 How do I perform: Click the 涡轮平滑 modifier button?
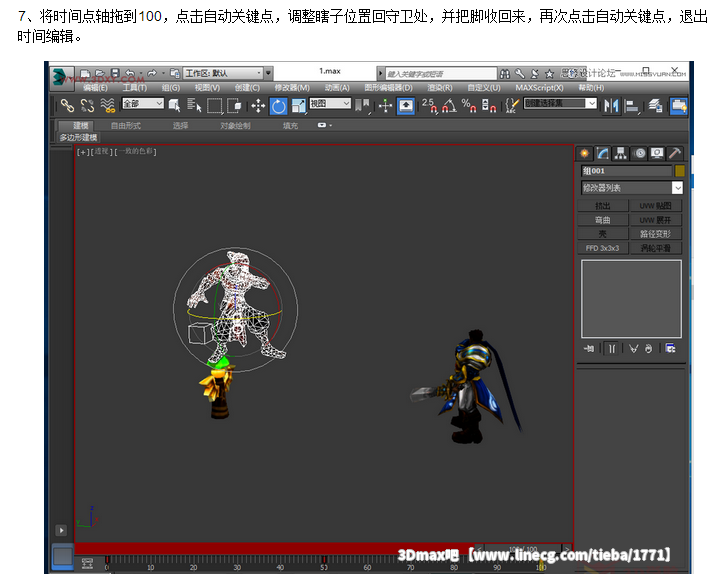point(655,248)
